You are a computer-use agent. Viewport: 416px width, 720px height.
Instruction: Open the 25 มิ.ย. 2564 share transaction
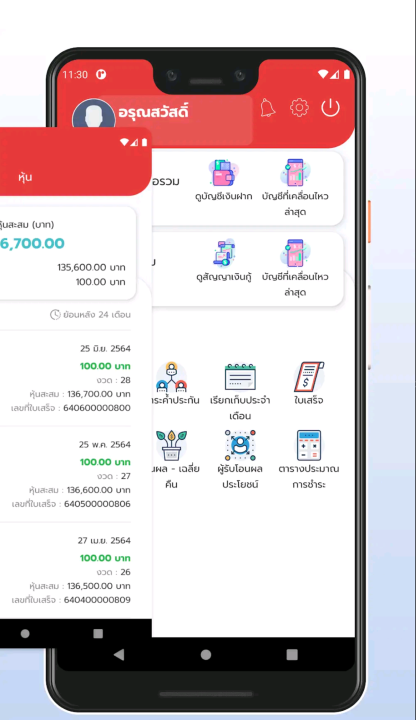(x=65, y=378)
